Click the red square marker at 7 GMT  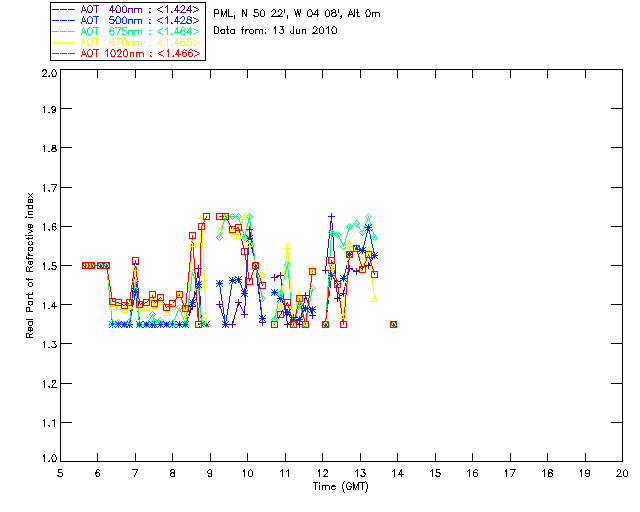tap(135, 261)
